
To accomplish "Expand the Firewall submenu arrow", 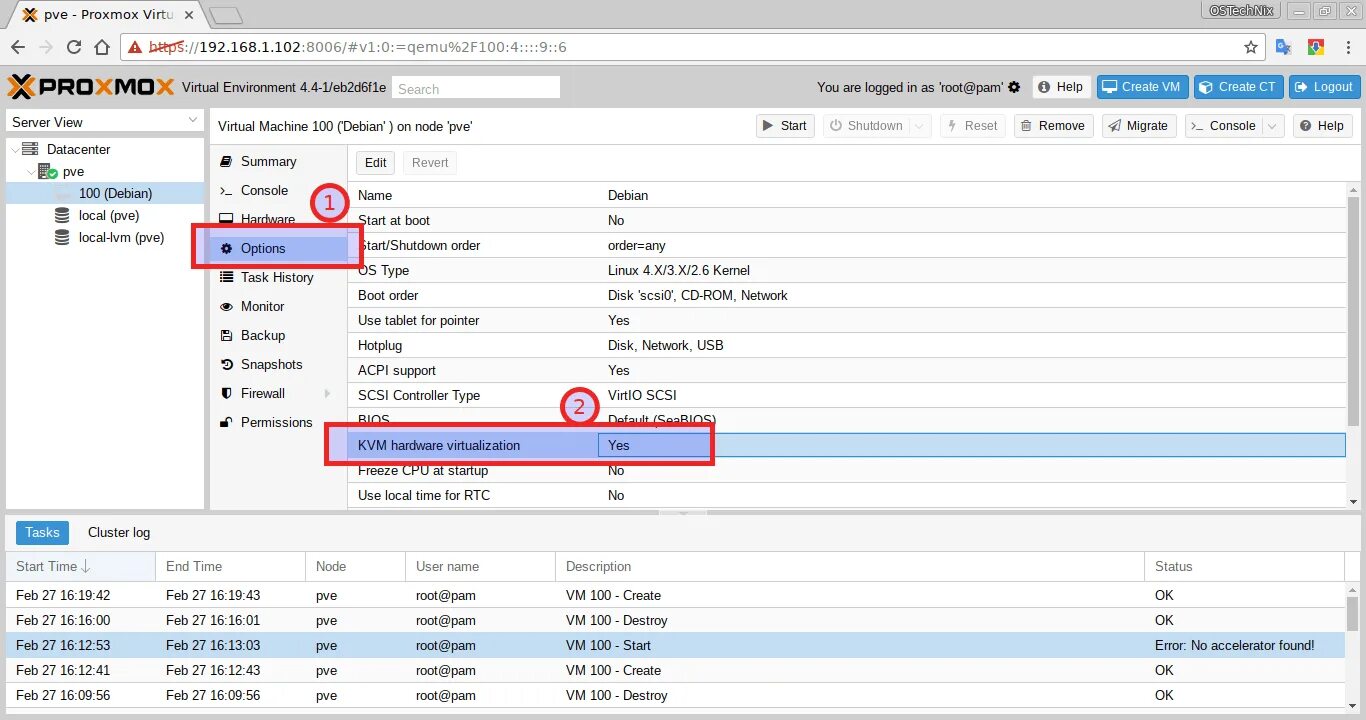I will pos(327,393).
